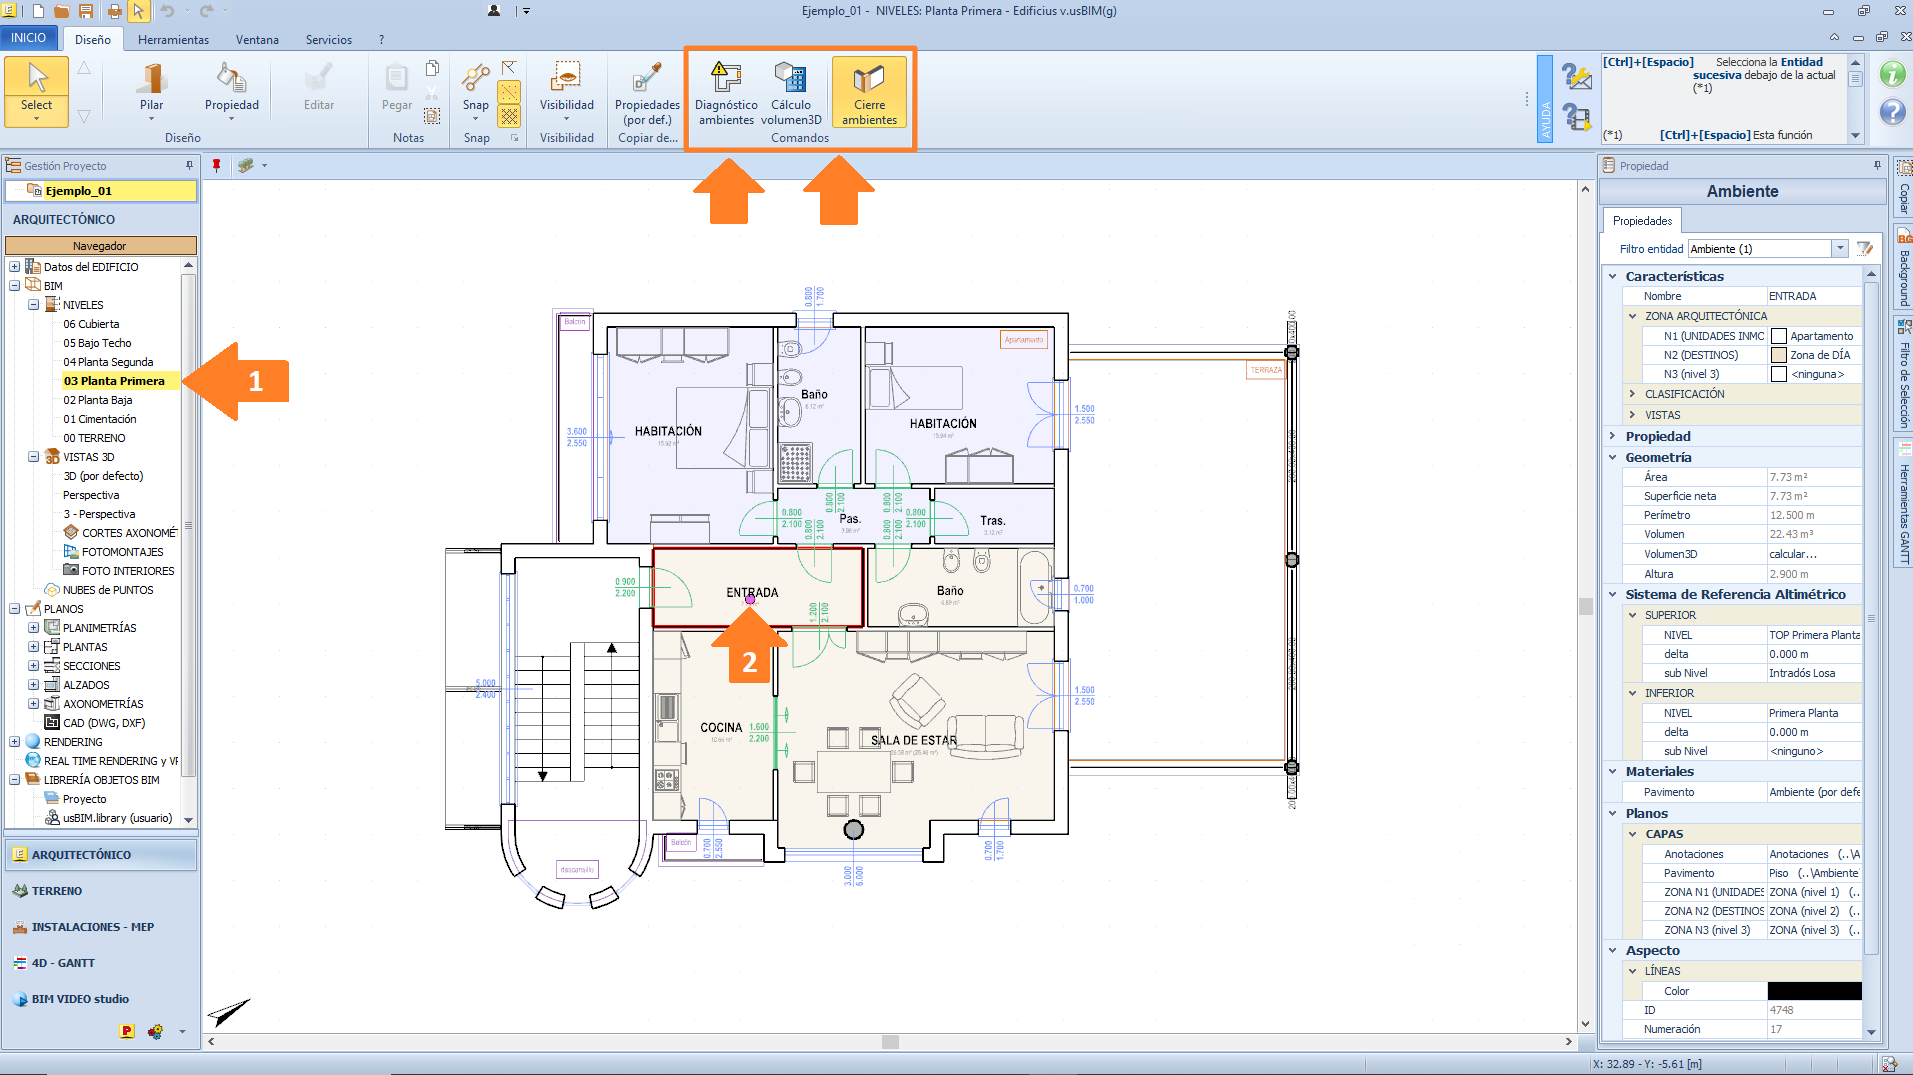Open the Filtro entidad dropdown
Image resolution: width=1913 pixels, height=1075 pixels.
[x=1839, y=249]
